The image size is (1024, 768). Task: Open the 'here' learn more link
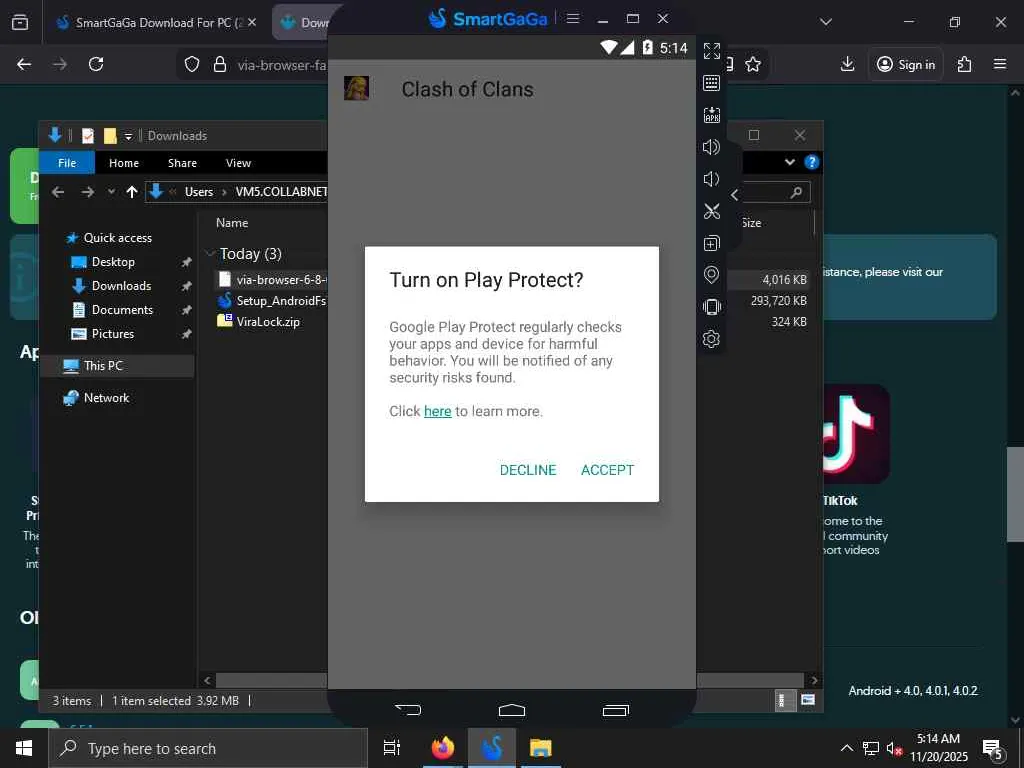pos(438,411)
